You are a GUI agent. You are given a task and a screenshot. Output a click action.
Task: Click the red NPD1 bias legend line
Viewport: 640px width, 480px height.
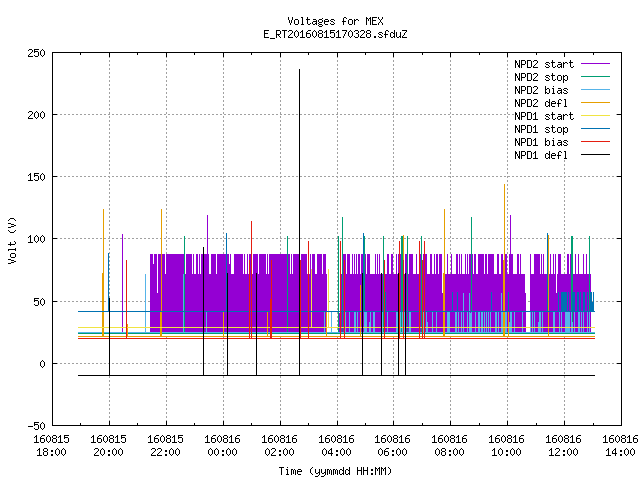point(595,142)
